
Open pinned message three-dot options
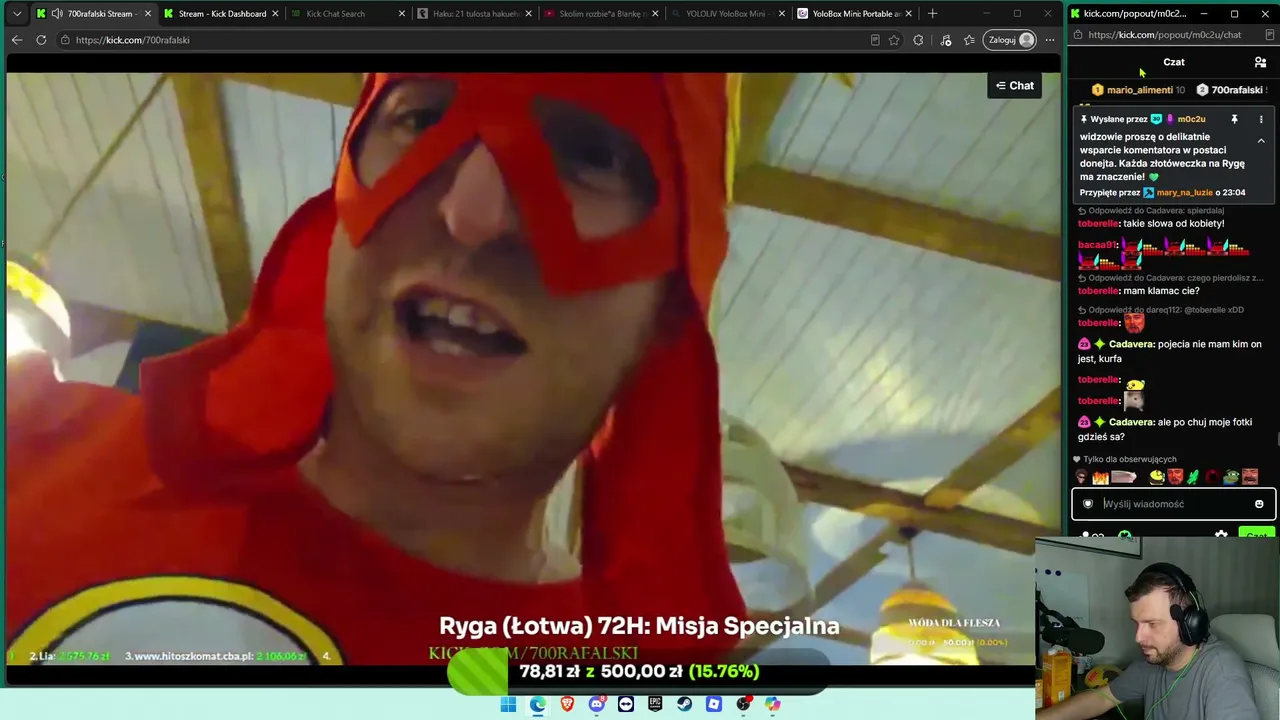[x=1261, y=119]
